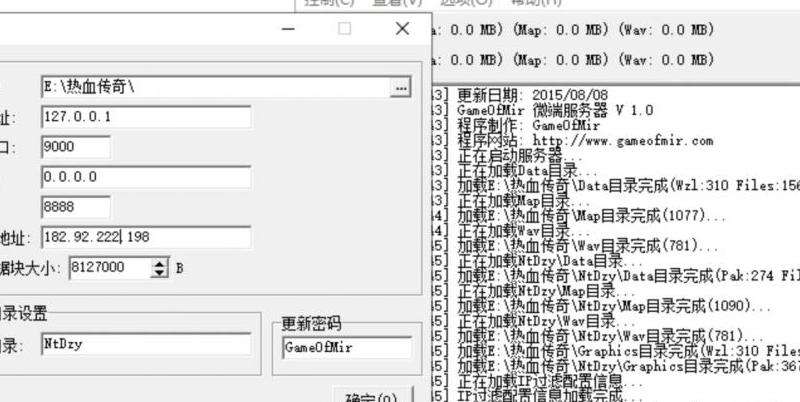Click the GameOfMir update password field
This screenshot has width=800, height=402.
click(346, 348)
